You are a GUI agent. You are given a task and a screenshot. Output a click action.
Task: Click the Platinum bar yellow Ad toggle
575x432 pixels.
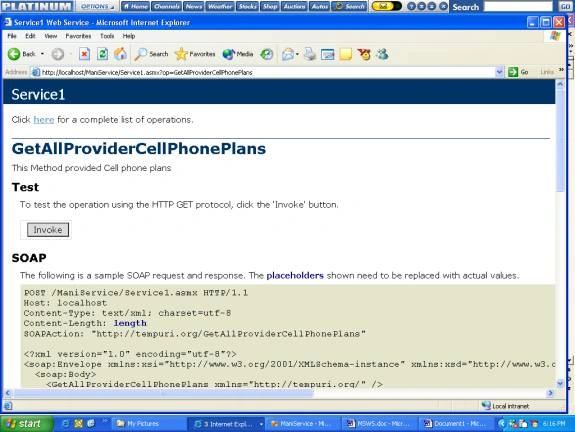(x=386, y=6)
